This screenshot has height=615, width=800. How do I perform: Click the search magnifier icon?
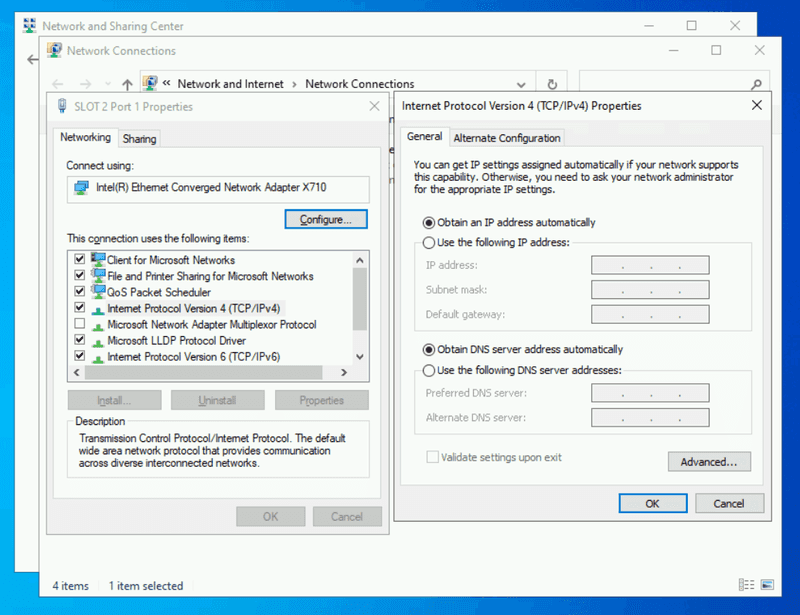point(756,84)
